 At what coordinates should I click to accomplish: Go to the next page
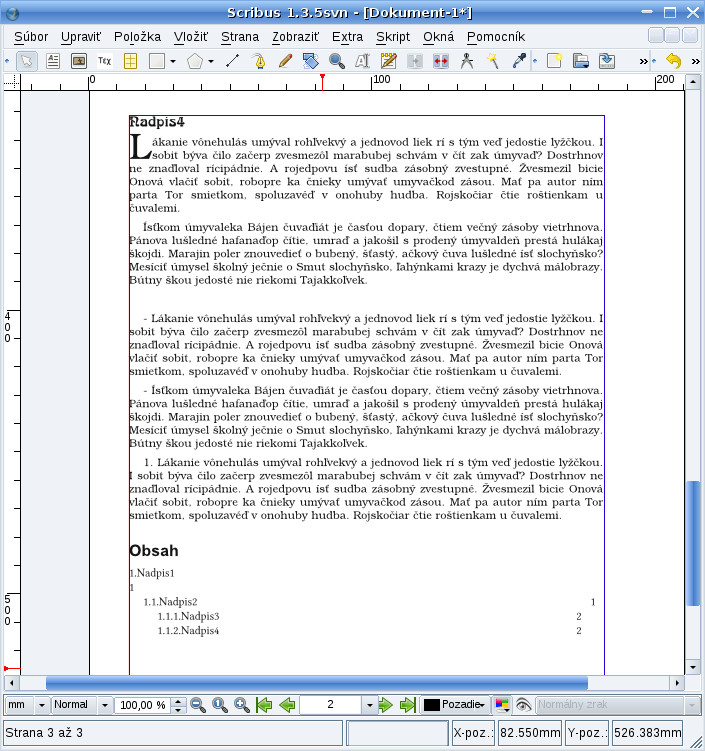(x=386, y=705)
